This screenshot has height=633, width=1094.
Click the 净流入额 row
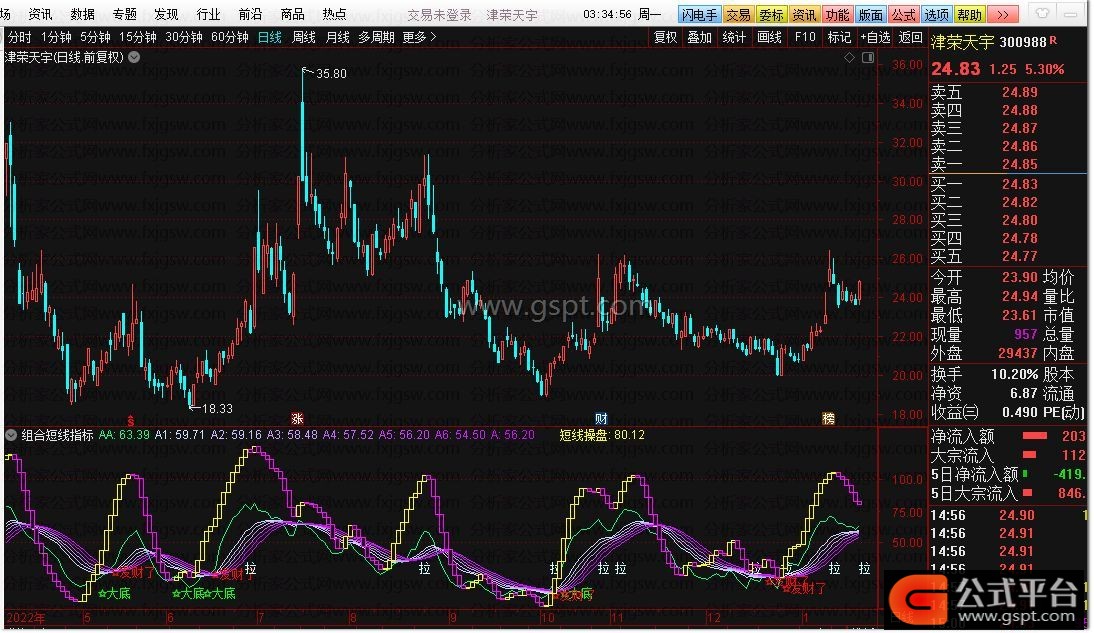point(1008,437)
